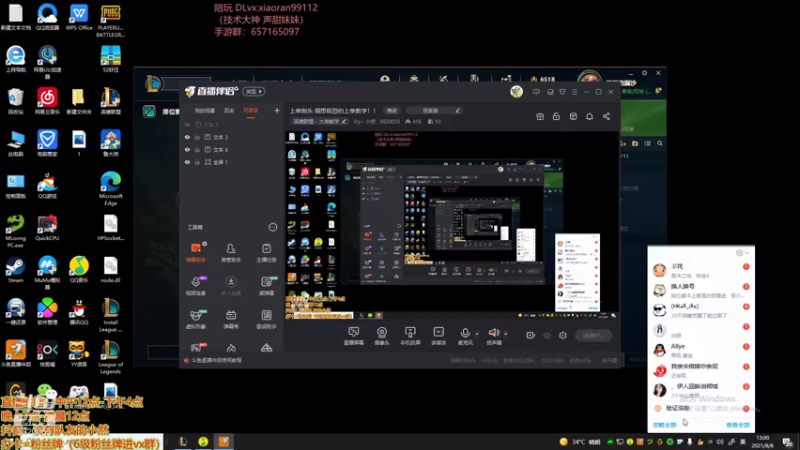Add a new scene with the plus button
The width and height of the screenshot is (800, 450).
click(x=277, y=110)
